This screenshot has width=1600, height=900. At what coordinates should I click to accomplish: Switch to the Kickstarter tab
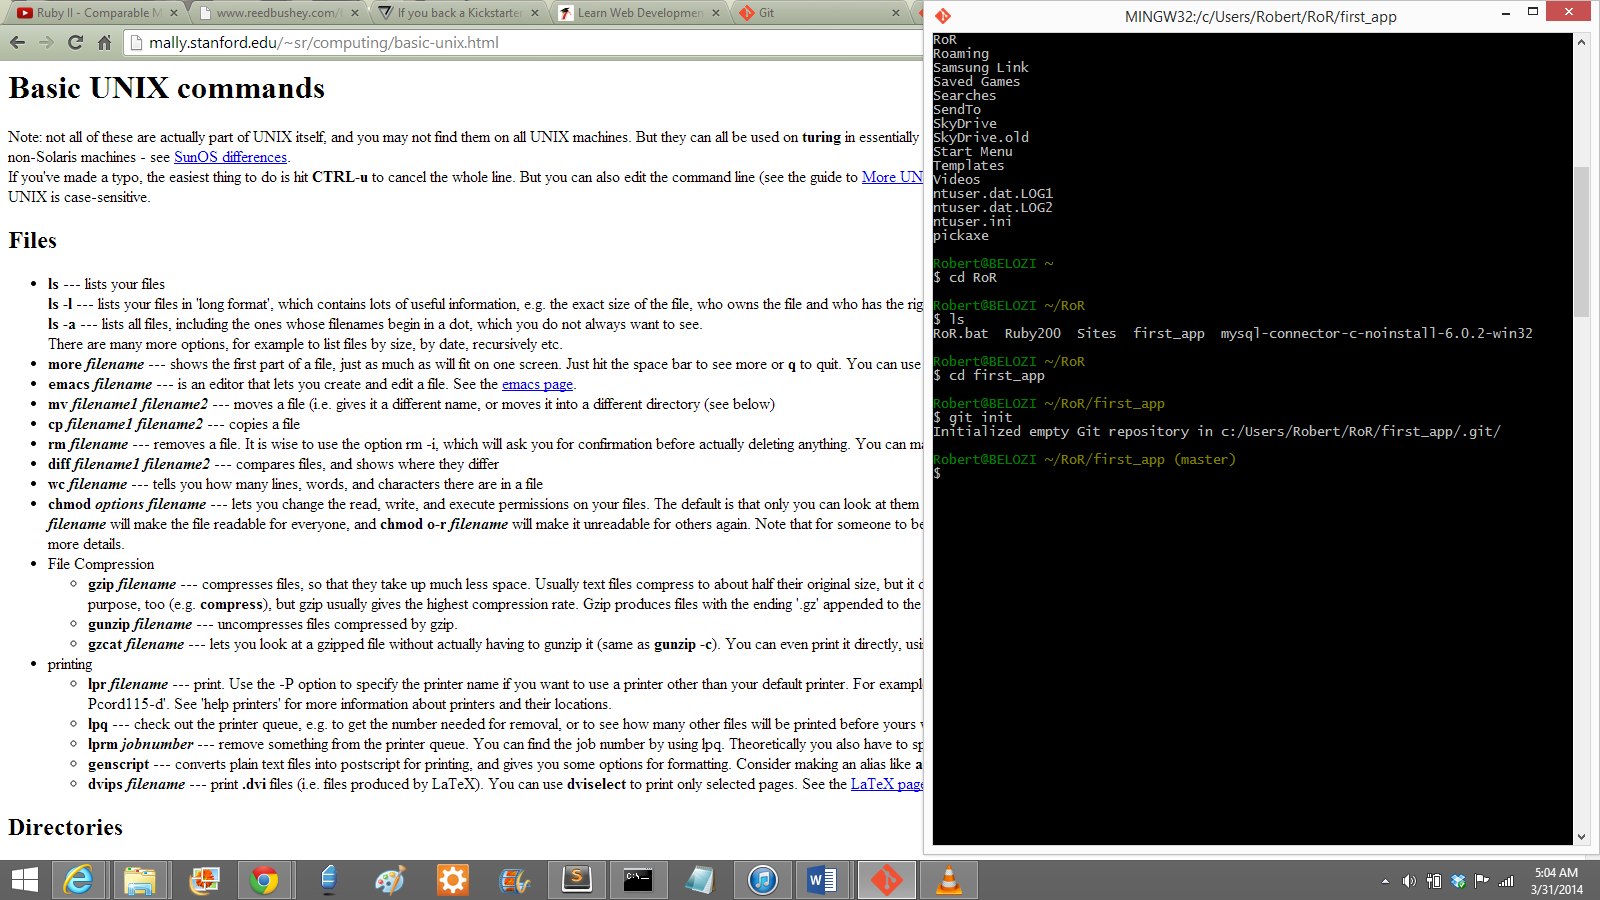458,13
